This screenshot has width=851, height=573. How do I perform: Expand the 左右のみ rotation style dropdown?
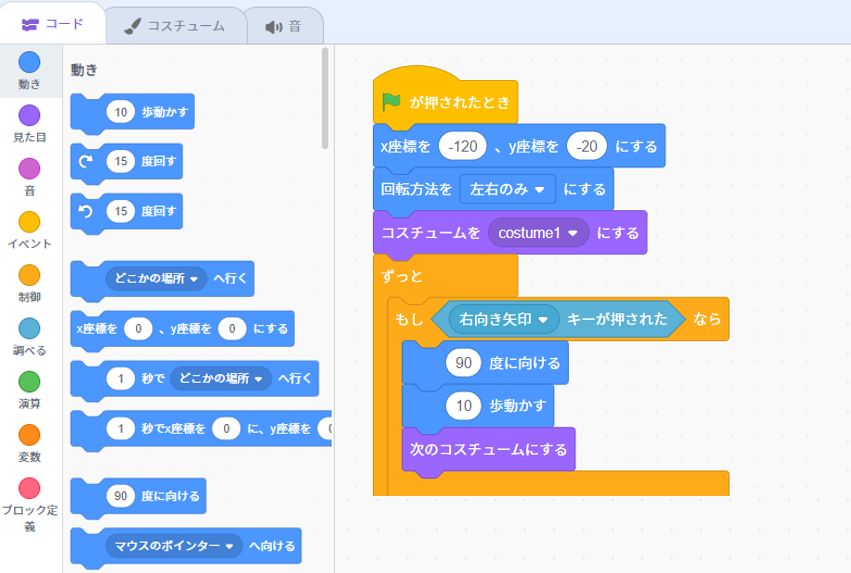tap(507, 189)
